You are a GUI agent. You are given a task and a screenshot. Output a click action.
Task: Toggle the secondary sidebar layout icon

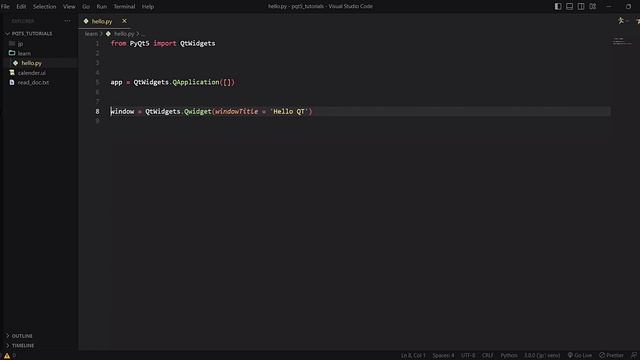click(581, 7)
